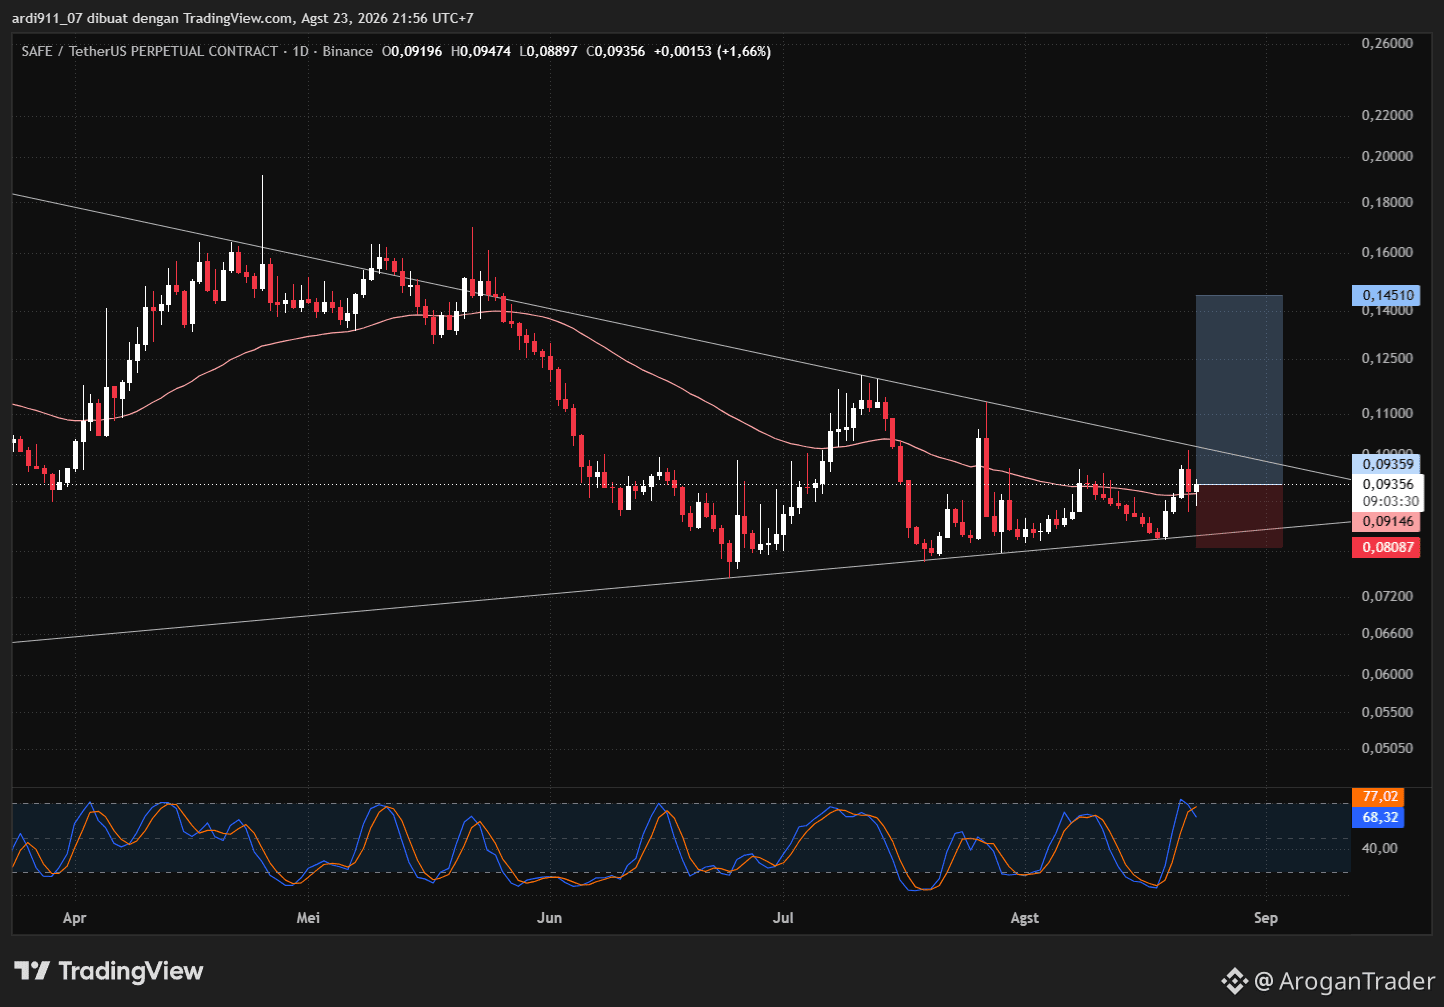This screenshot has width=1444, height=1007.
Task: Click the Binance exchange name in the legend
Action: (348, 51)
